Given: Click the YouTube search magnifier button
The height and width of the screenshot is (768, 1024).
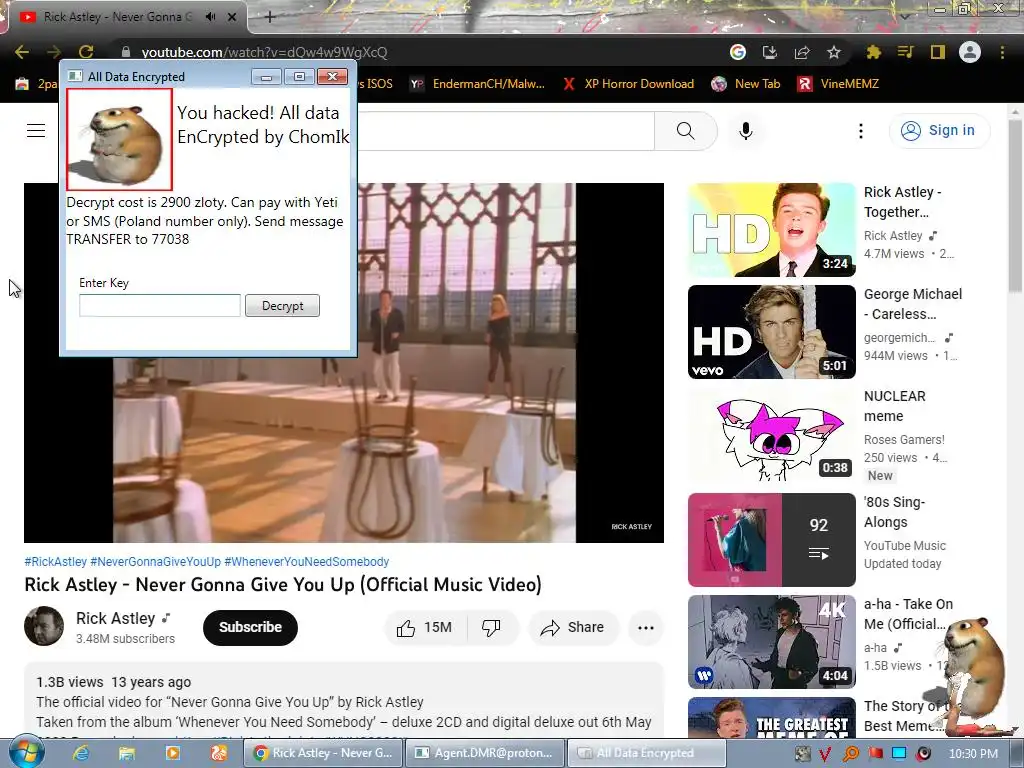Looking at the screenshot, I should point(686,131).
